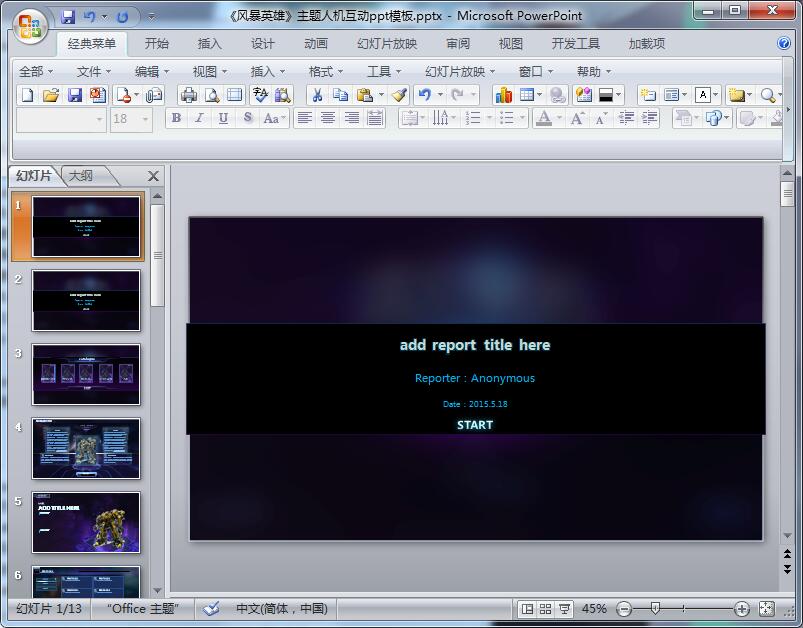Insert a chart with bar chart icon
This screenshot has height=628, width=803.
[503, 95]
